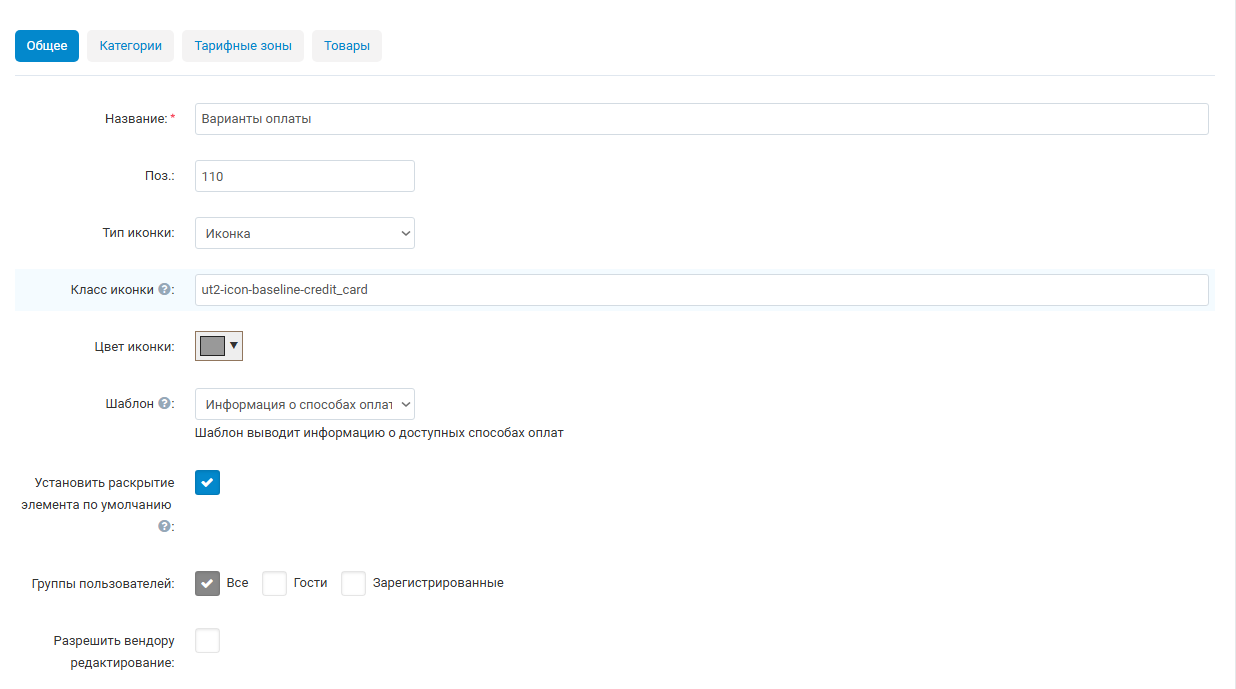The image size is (1236, 689).
Task: Click the Класс иконки input field
Action: pos(701,290)
